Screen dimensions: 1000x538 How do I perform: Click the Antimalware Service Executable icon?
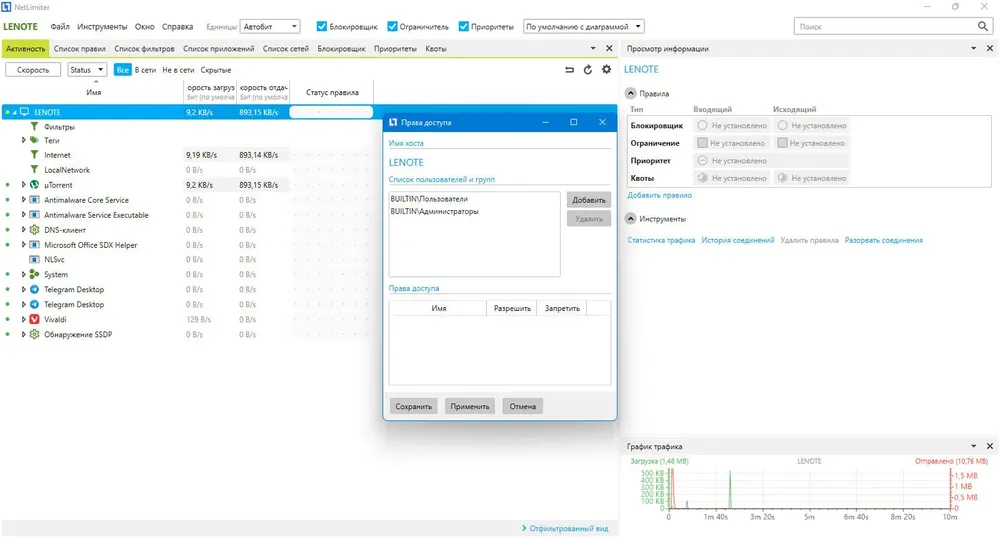[x=34, y=215]
